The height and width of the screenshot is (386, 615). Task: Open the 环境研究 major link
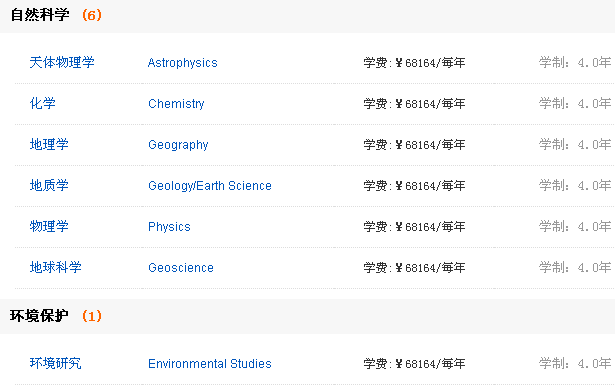click(55, 363)
